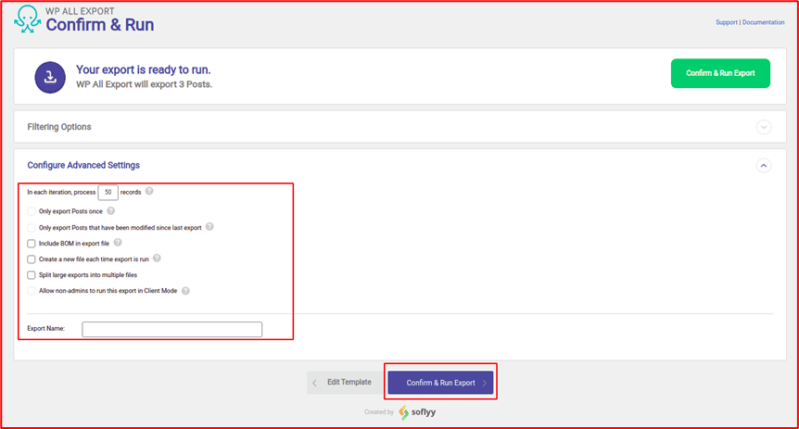
Task: Click 'WP All Export will export 3 Posts.' text
Action: tap(144, 85)
